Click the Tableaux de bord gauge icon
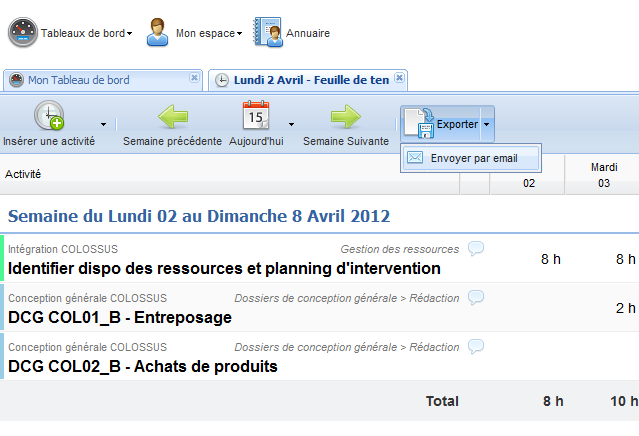 point(23,32)
